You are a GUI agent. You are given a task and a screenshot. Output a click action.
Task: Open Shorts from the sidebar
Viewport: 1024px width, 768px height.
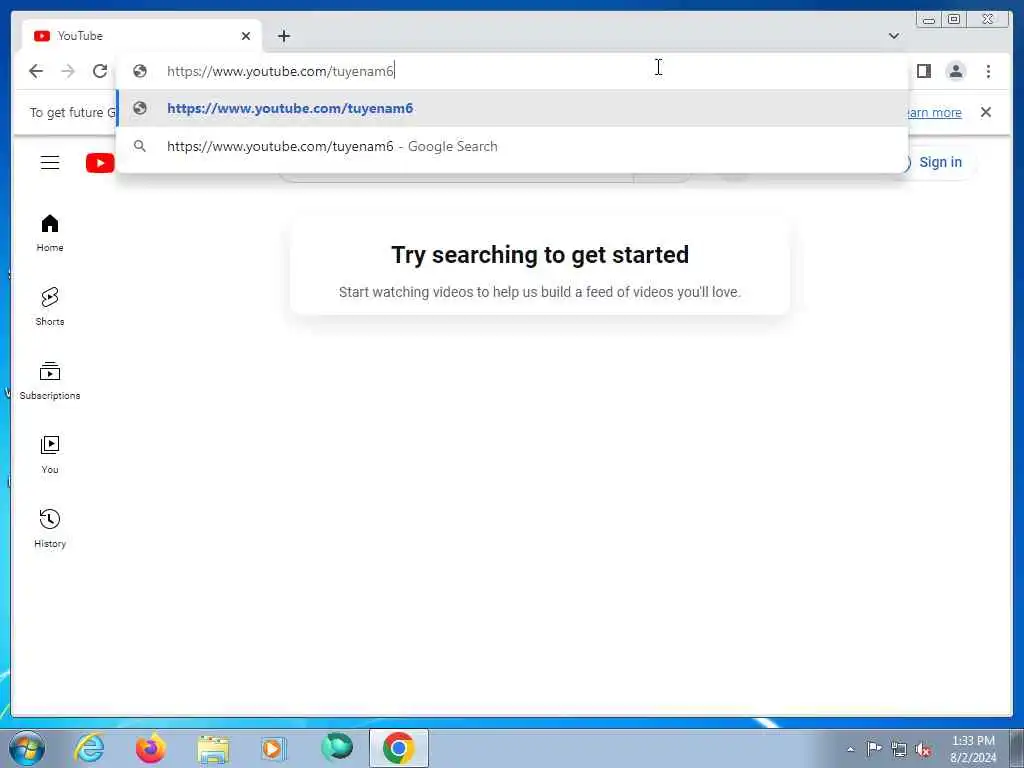point(50,307)
